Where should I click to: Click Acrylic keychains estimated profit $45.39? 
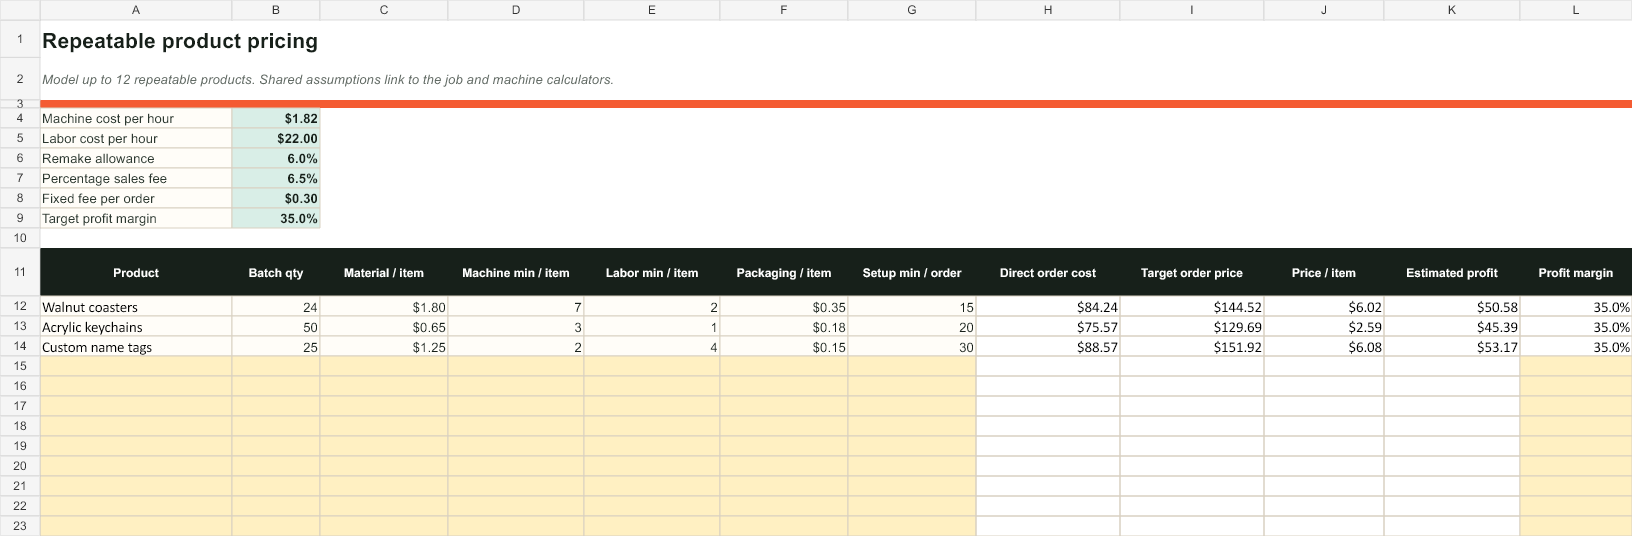click(1452, 327)
